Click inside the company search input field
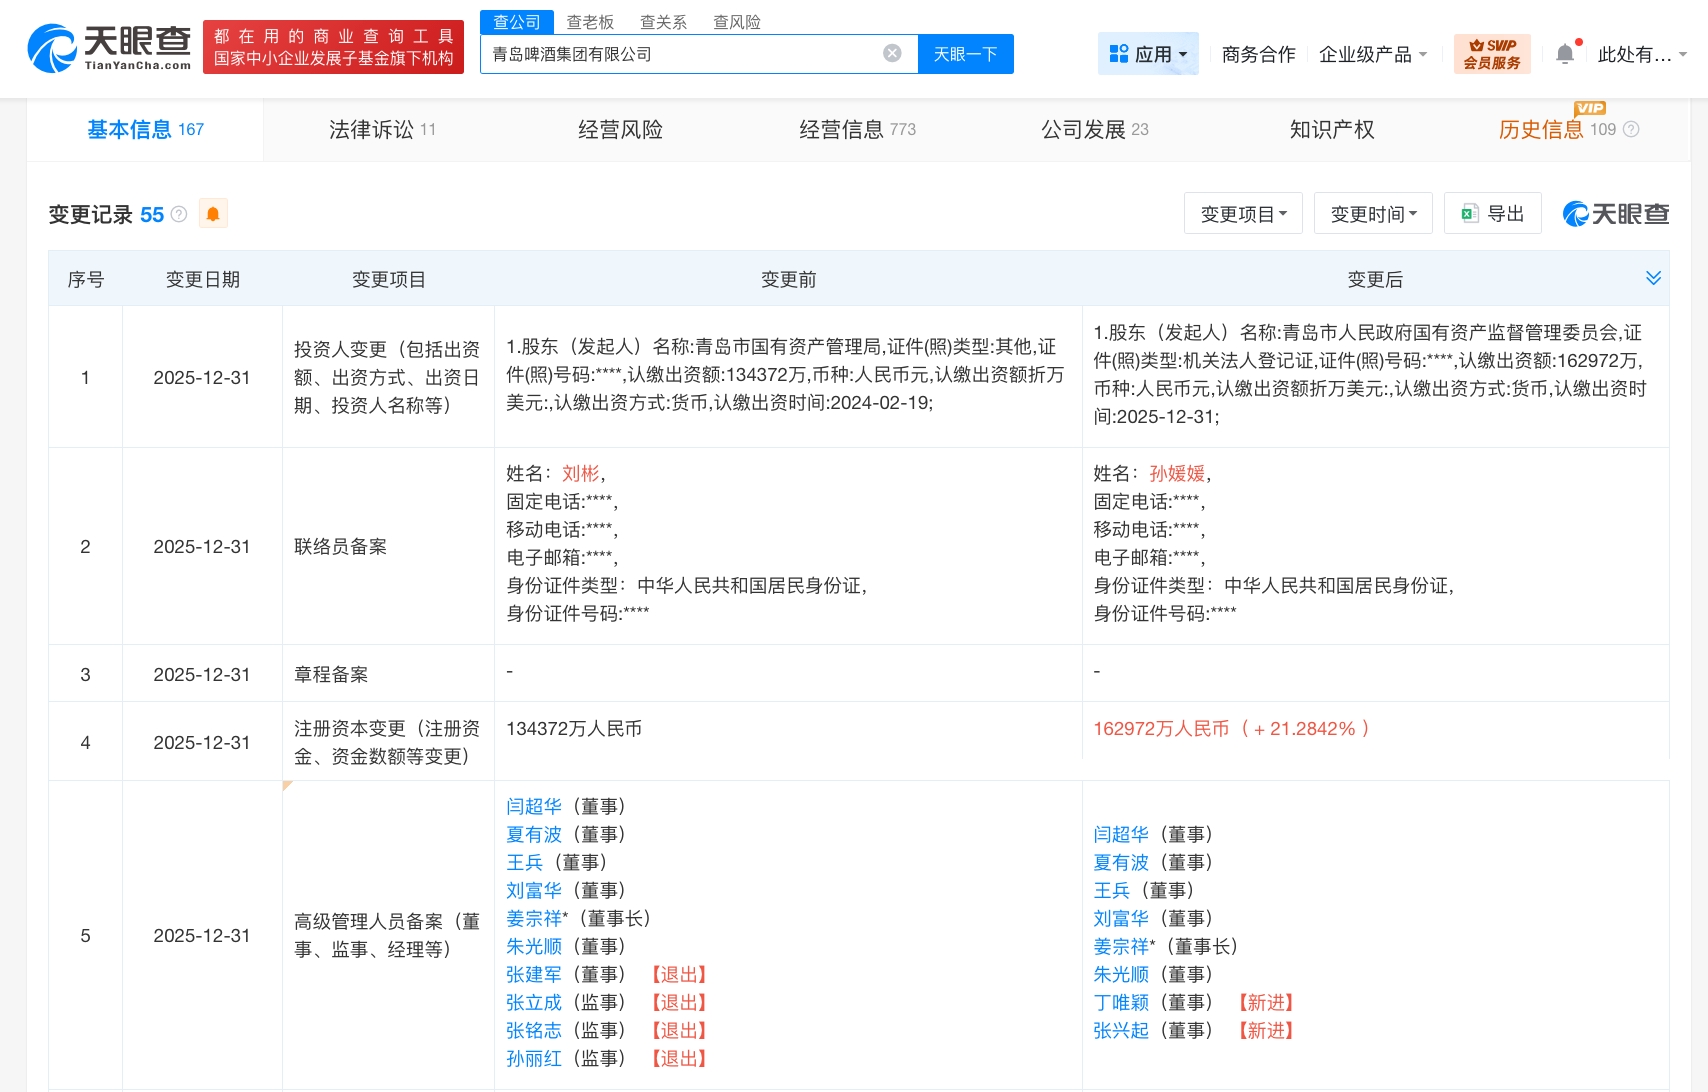This screenshot has width=1708, height=1092. click(690, 53)
